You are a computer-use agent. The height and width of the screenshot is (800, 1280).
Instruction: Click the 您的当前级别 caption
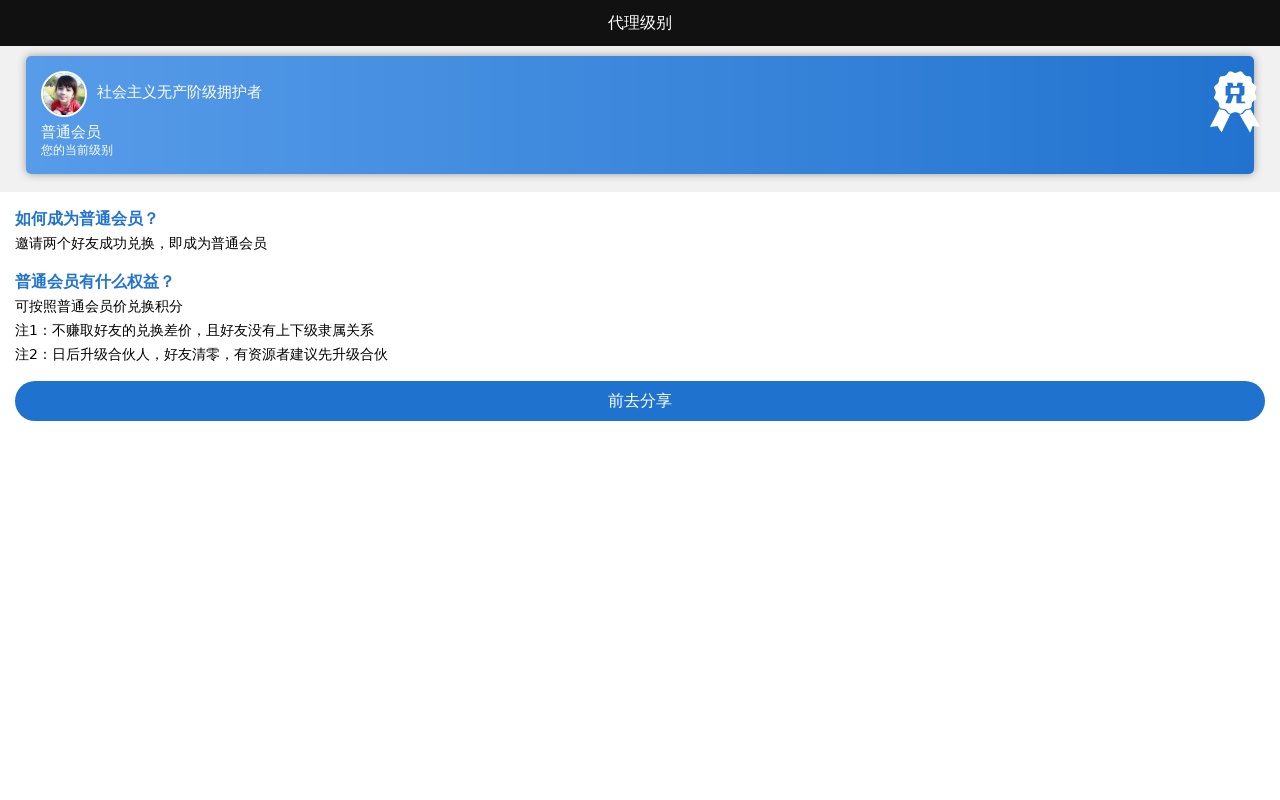[x=77, y=150]
